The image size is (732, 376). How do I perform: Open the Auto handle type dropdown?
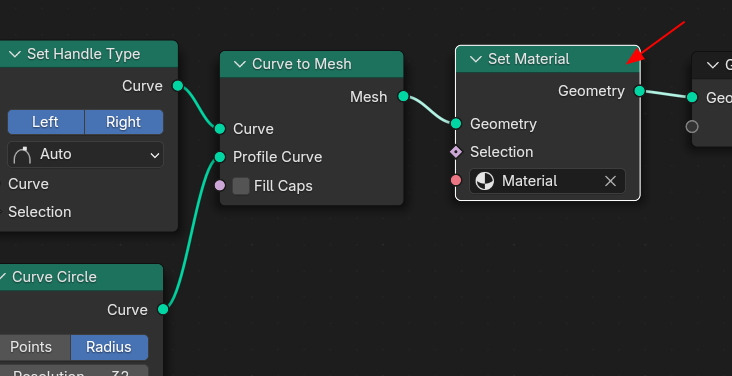(85, 155)
